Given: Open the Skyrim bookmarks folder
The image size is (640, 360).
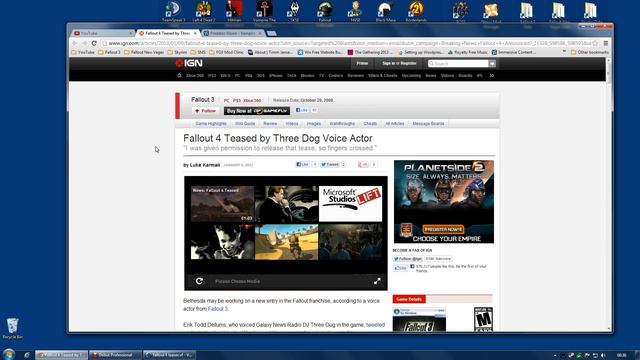Looking at the screenshot, I should tap(177, 52).
